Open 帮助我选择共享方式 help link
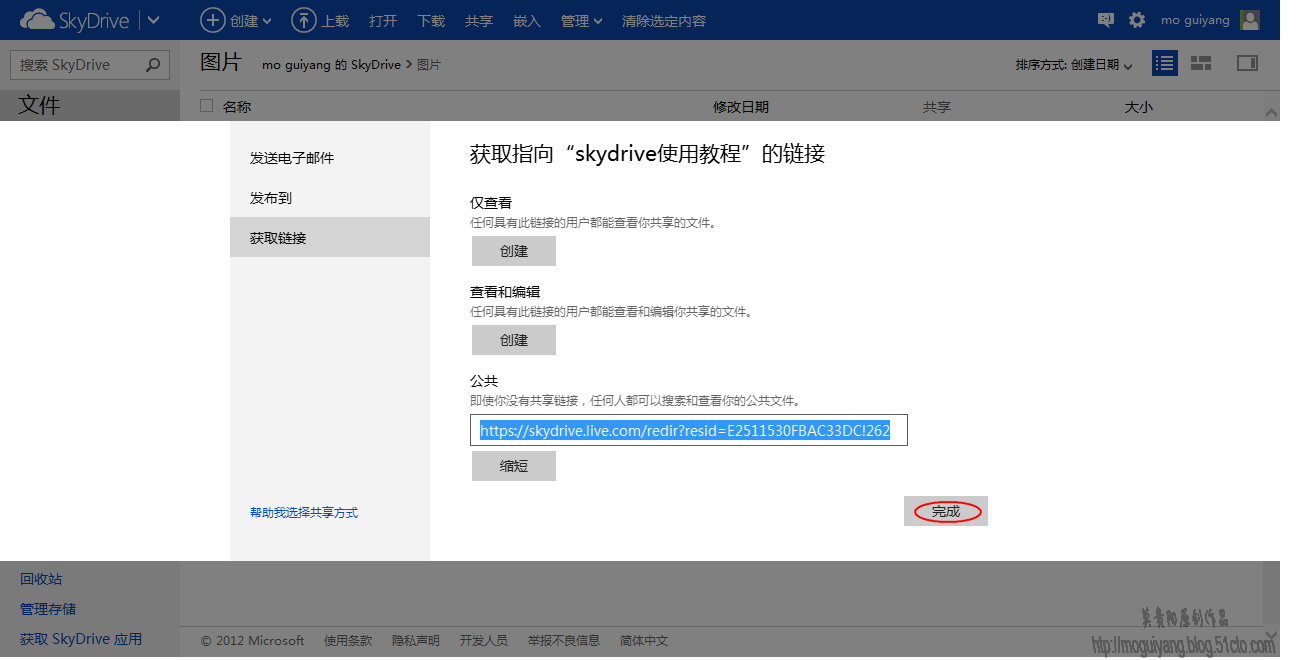The height and width of the screenshot is (660, 1305). [304, 513]
